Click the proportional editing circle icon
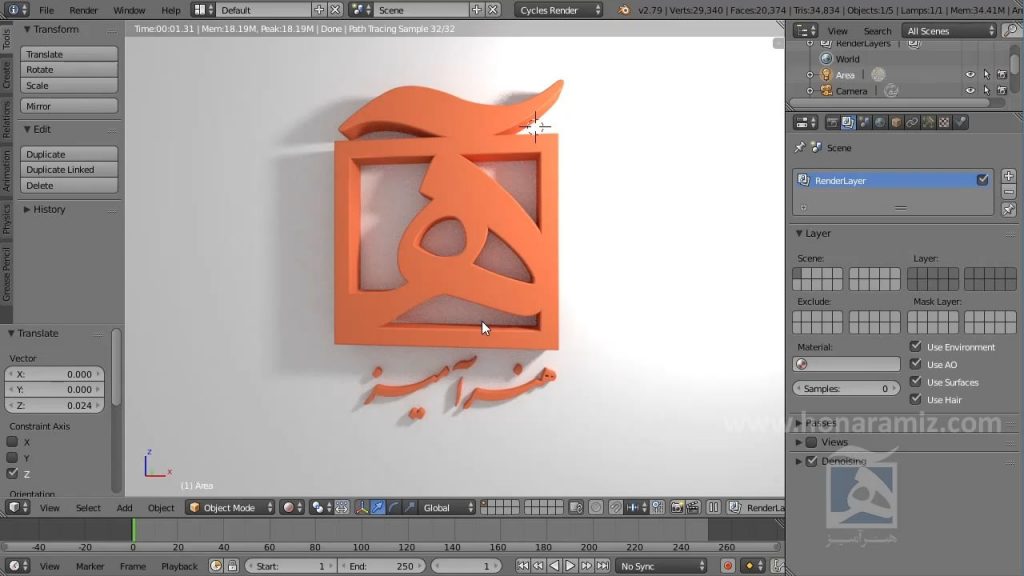Image resolution: width=1024 pixels, height=576 pixels. click(x=596, y=507)
